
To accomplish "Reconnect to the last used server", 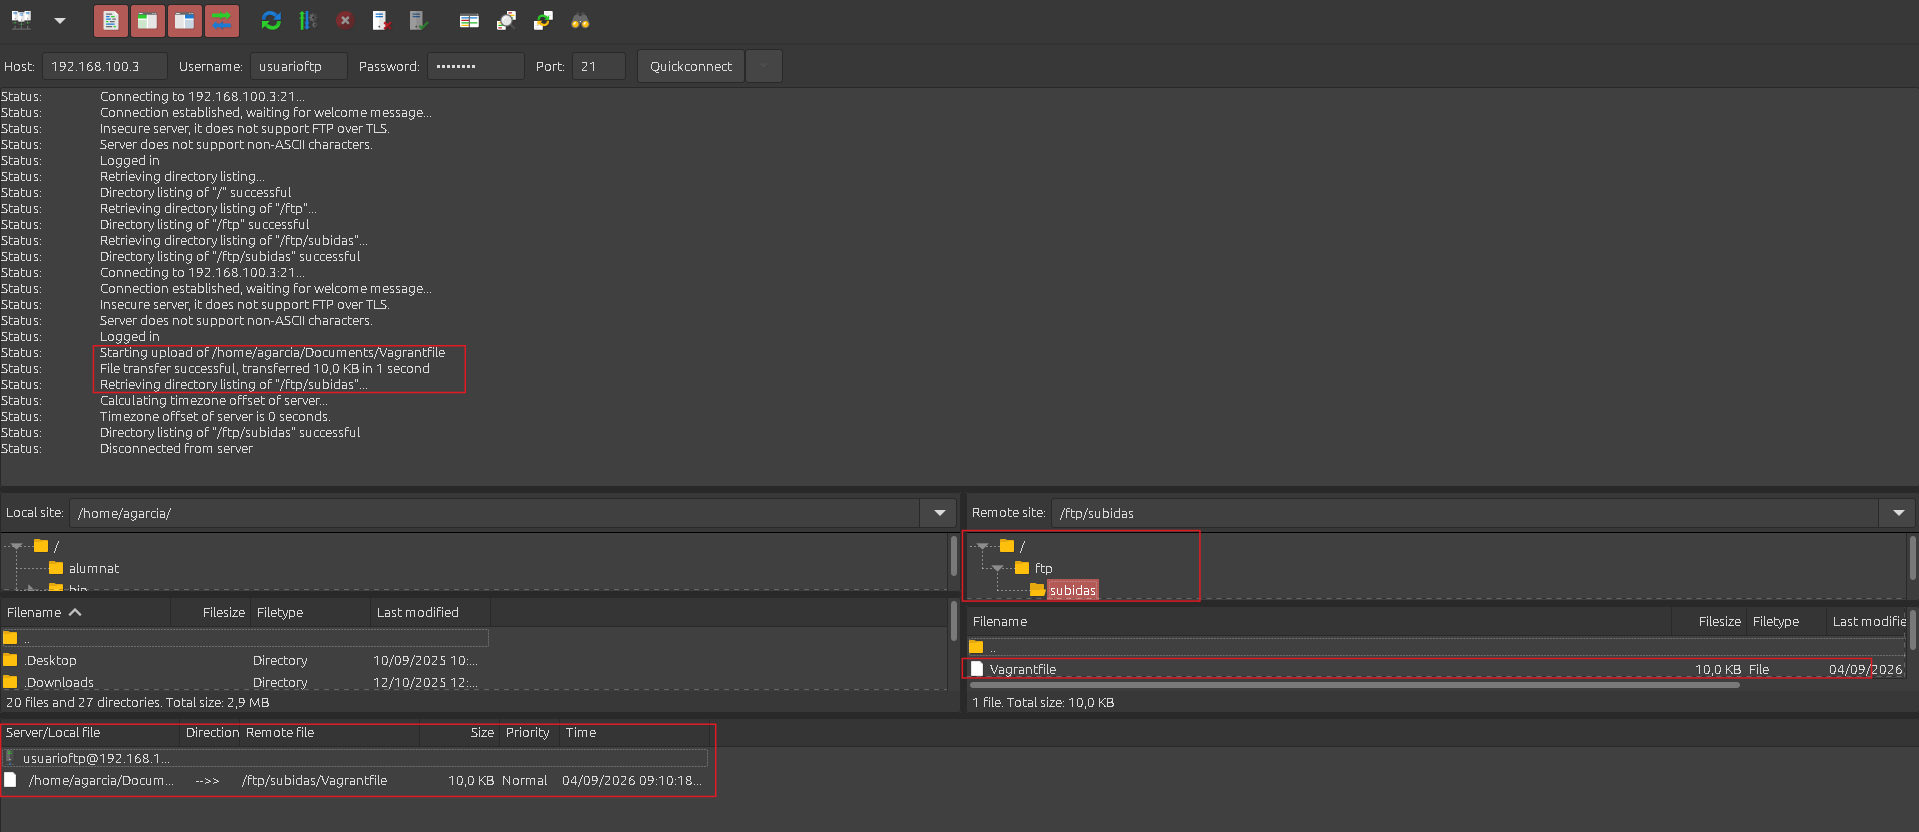I will pos(418,20).
